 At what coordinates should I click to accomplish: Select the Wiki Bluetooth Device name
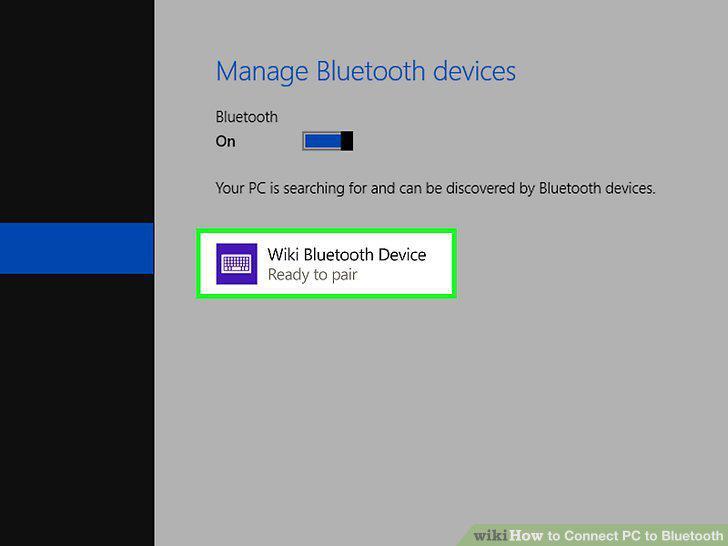point(347,254)
